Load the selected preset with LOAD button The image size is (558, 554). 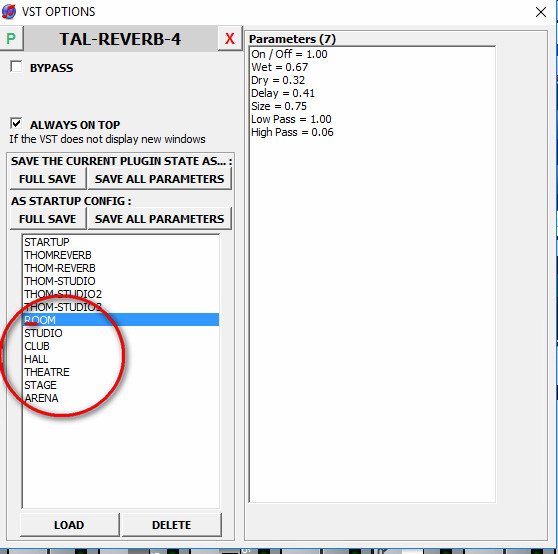[69, 525]
